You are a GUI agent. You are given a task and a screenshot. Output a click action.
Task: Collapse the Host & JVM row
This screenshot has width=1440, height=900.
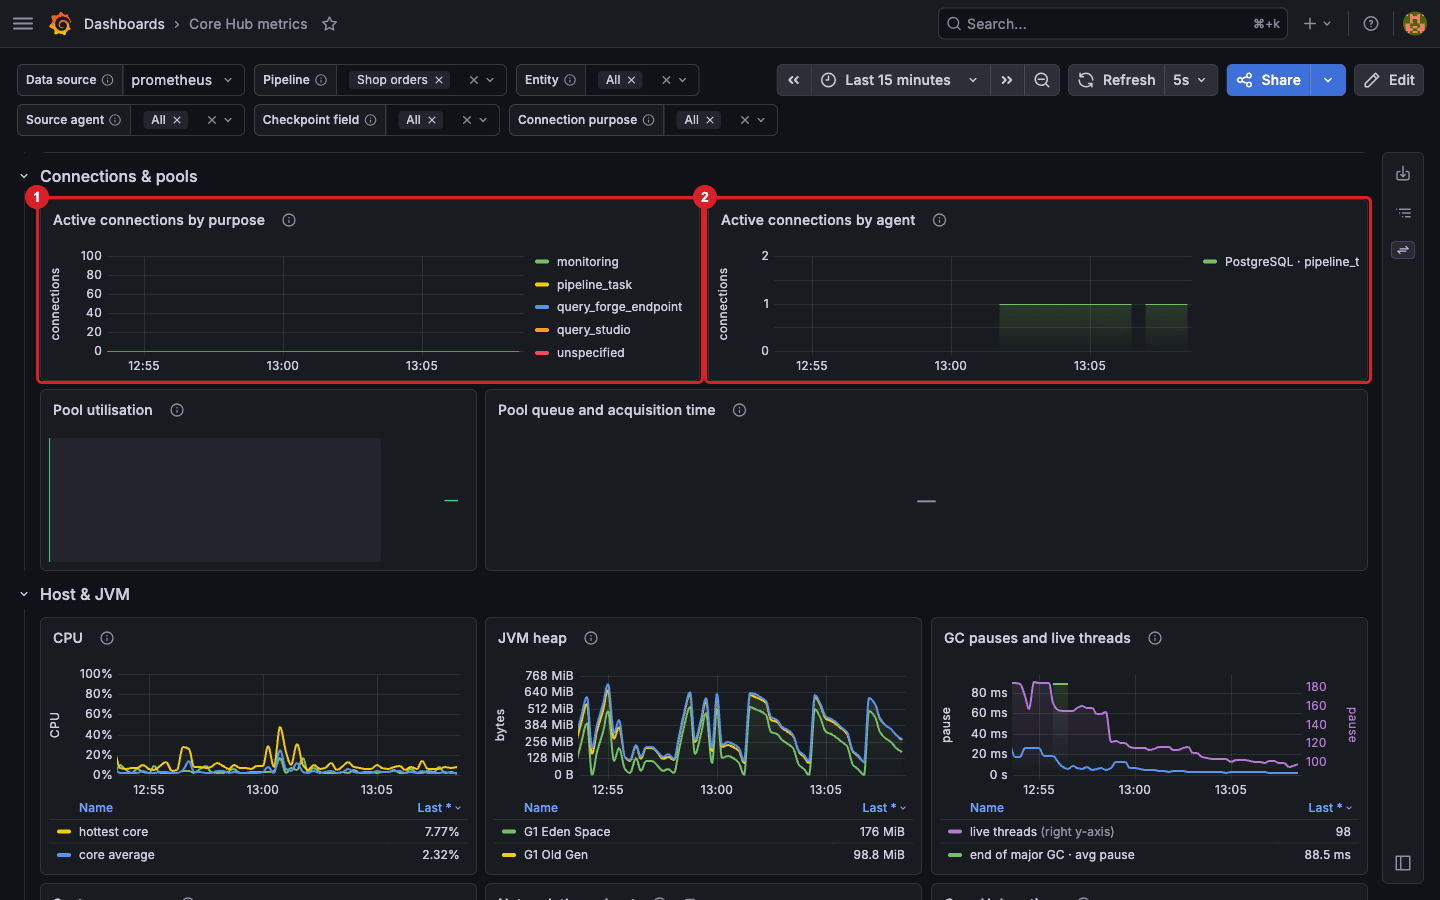coord(24,594)
